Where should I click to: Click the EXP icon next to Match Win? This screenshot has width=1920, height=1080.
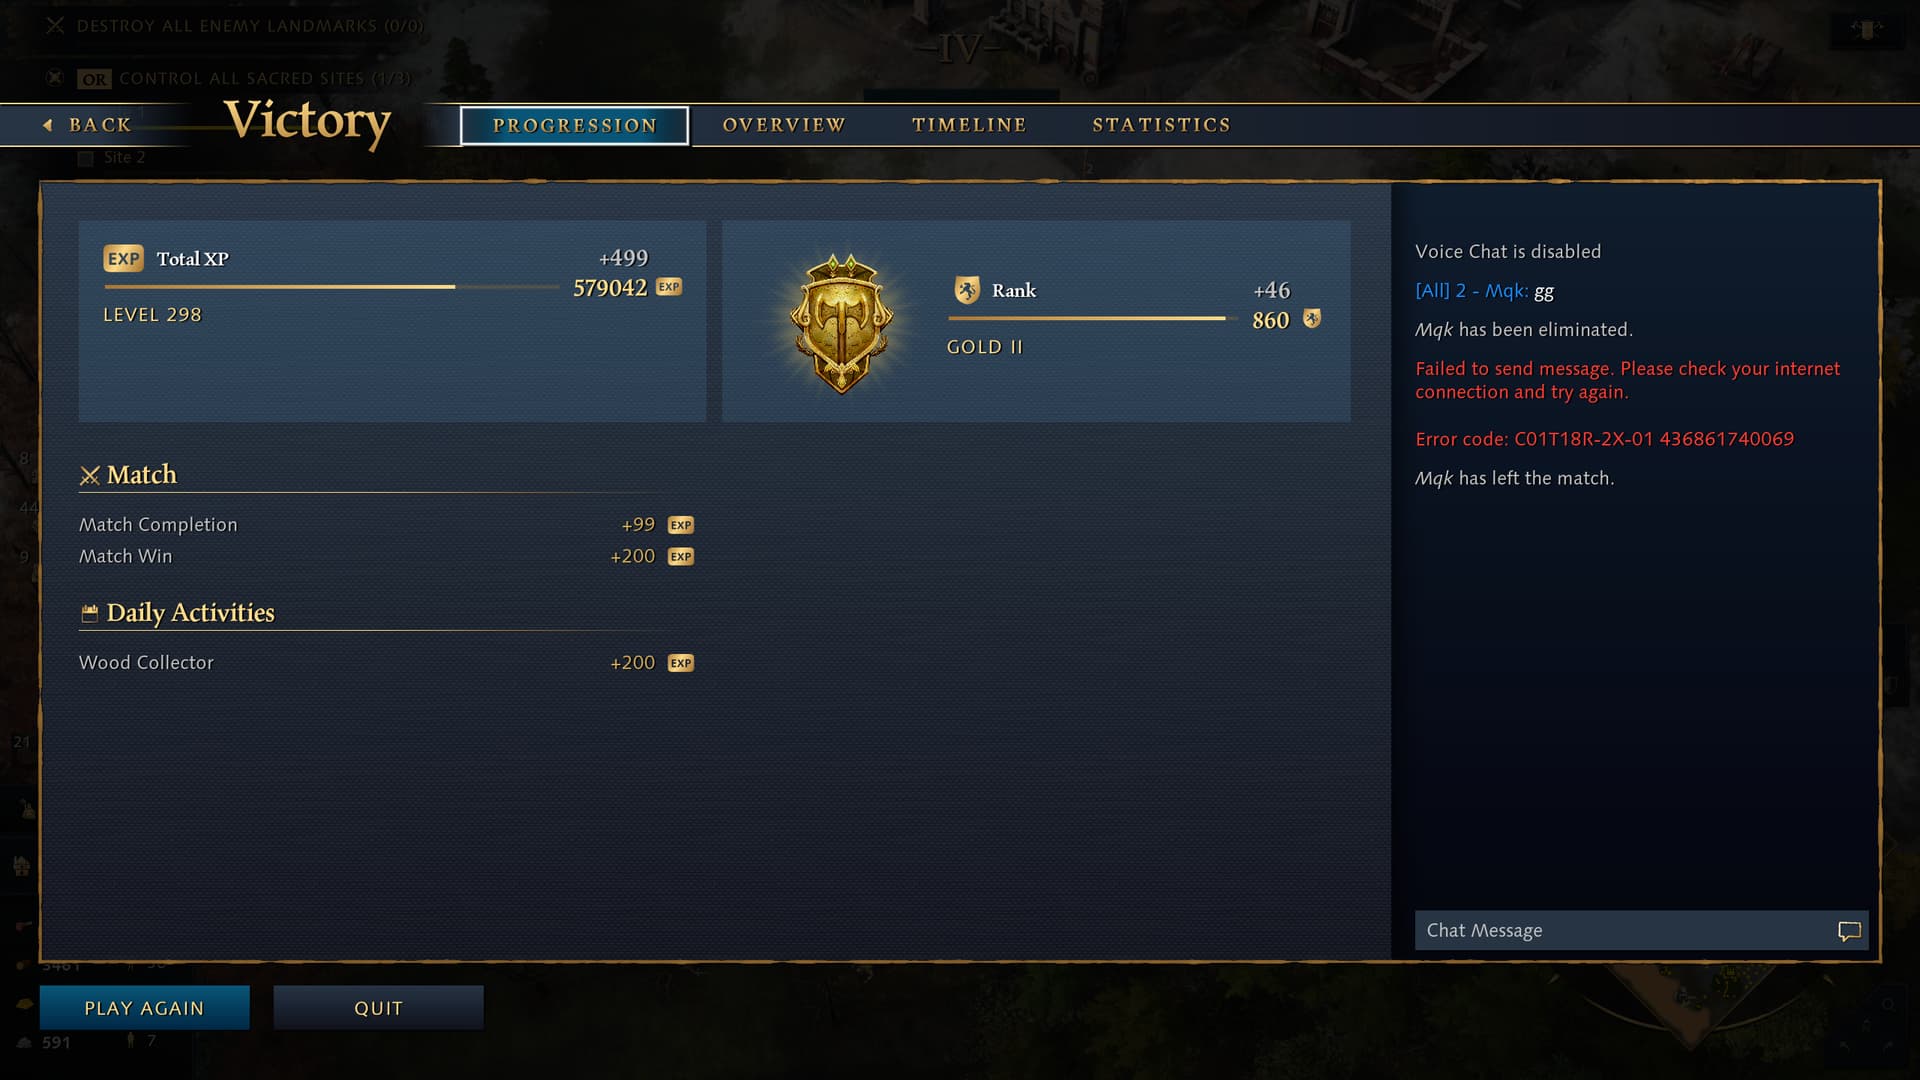coord(681,557)
